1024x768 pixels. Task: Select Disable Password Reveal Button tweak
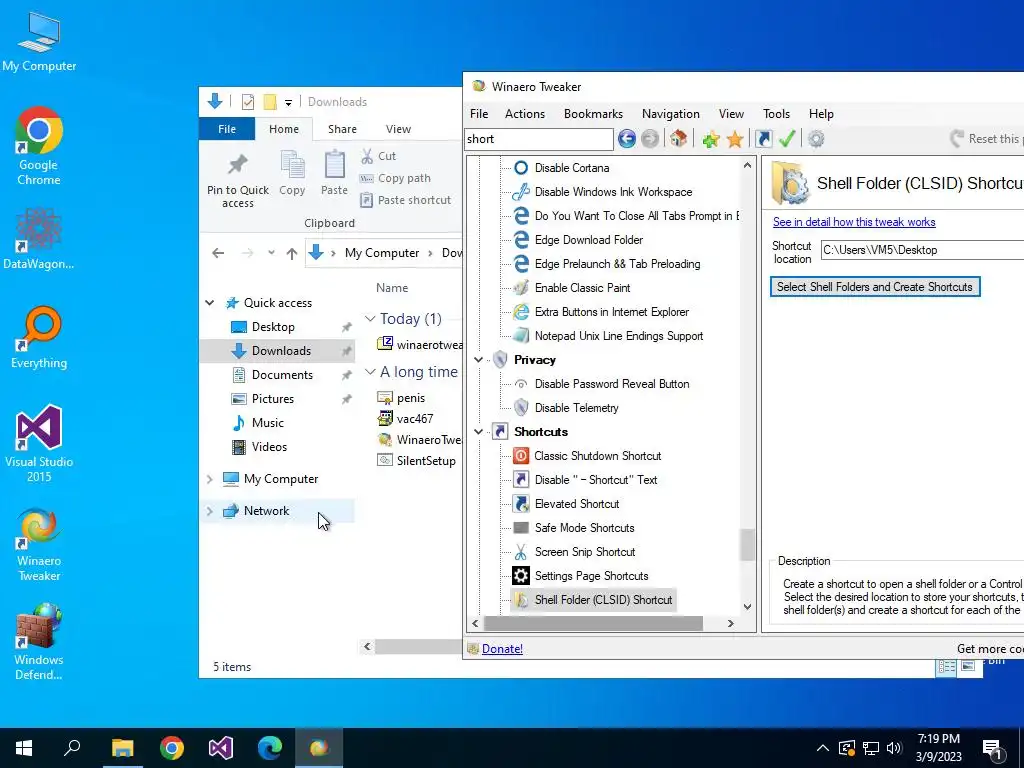click(611, 384)
